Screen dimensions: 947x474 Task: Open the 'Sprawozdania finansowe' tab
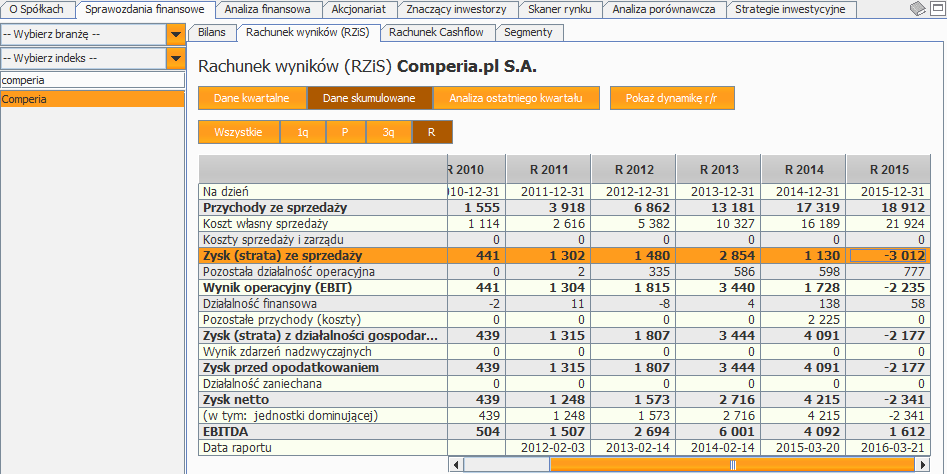[146, 9]
